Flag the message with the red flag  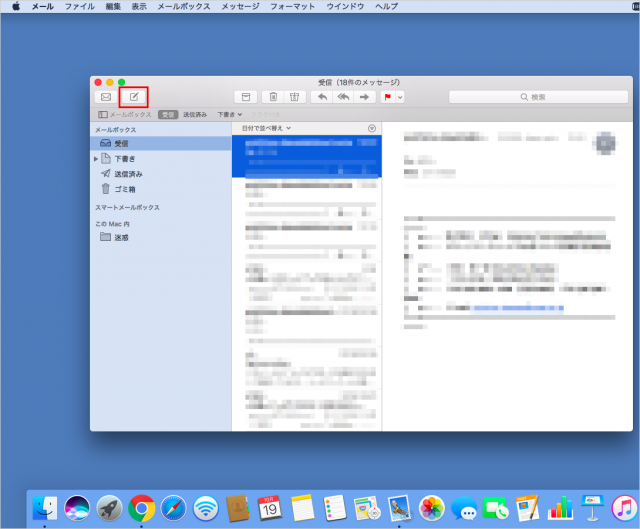point(388,97)
